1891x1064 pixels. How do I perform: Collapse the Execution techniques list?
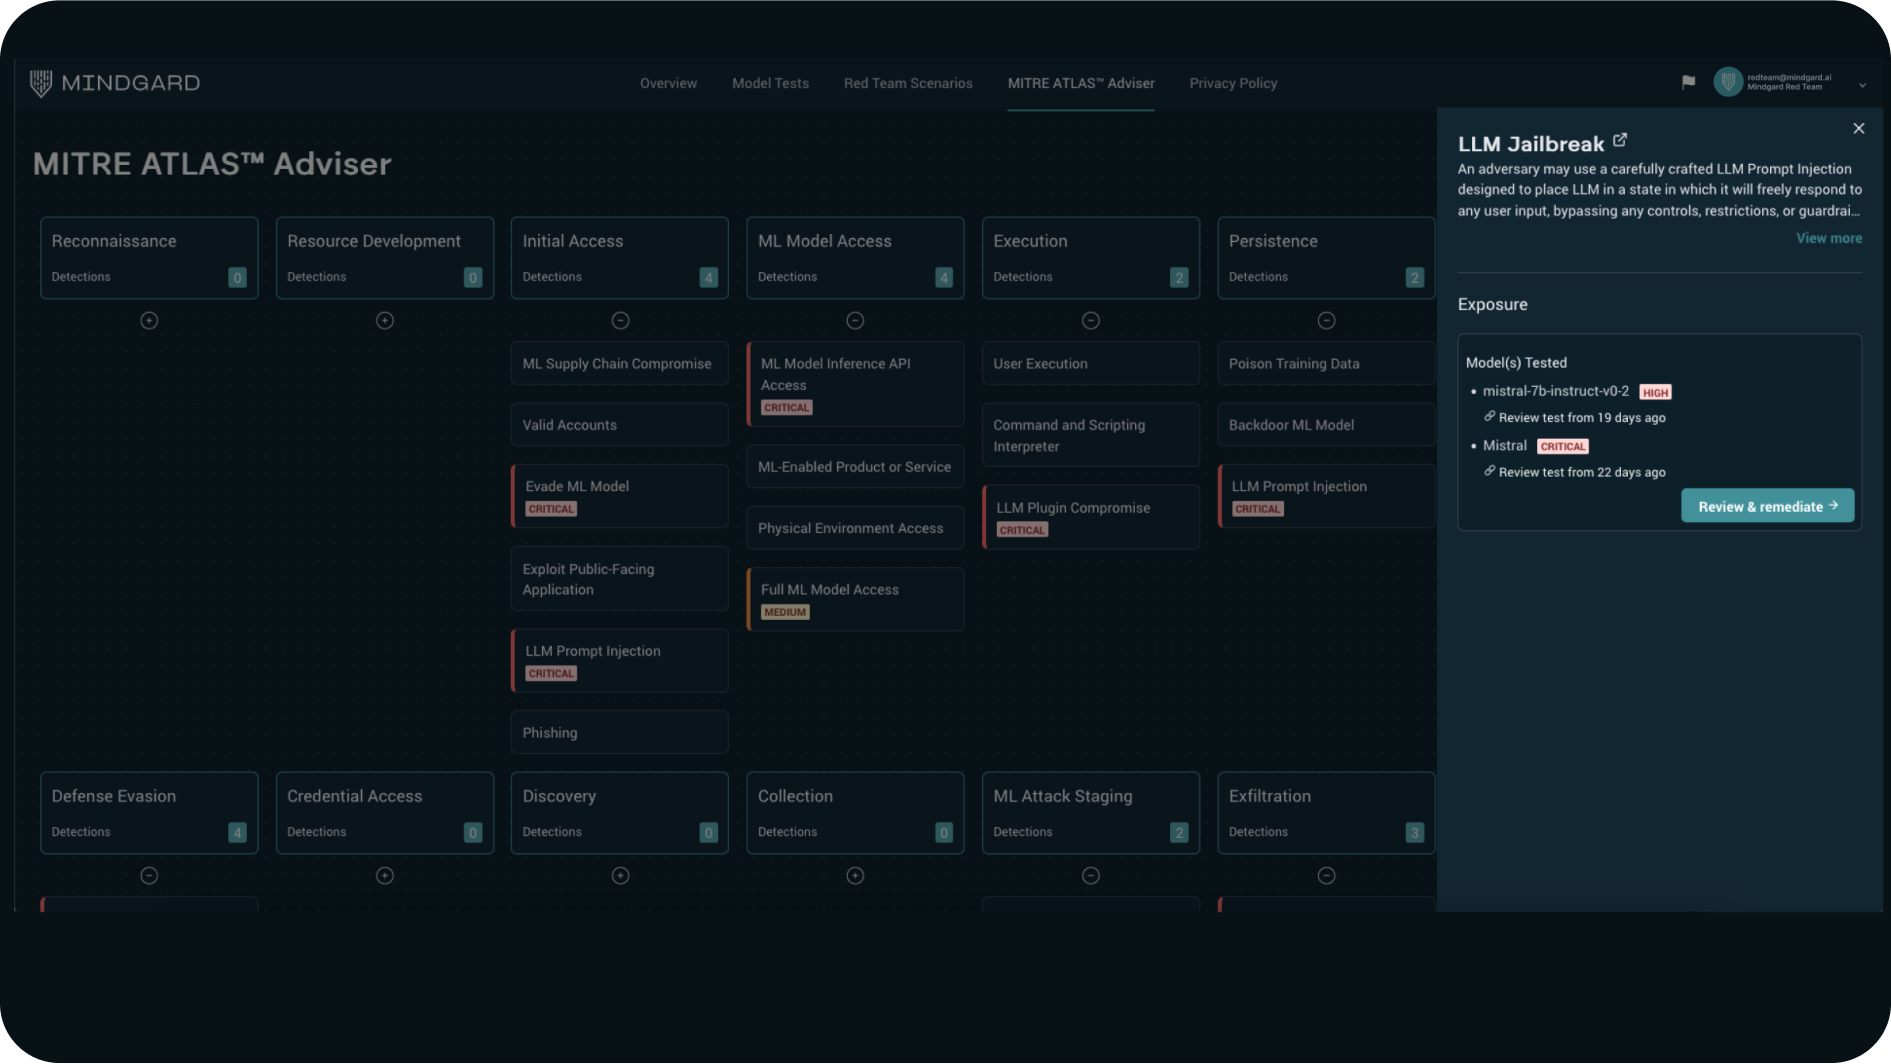1091,321
